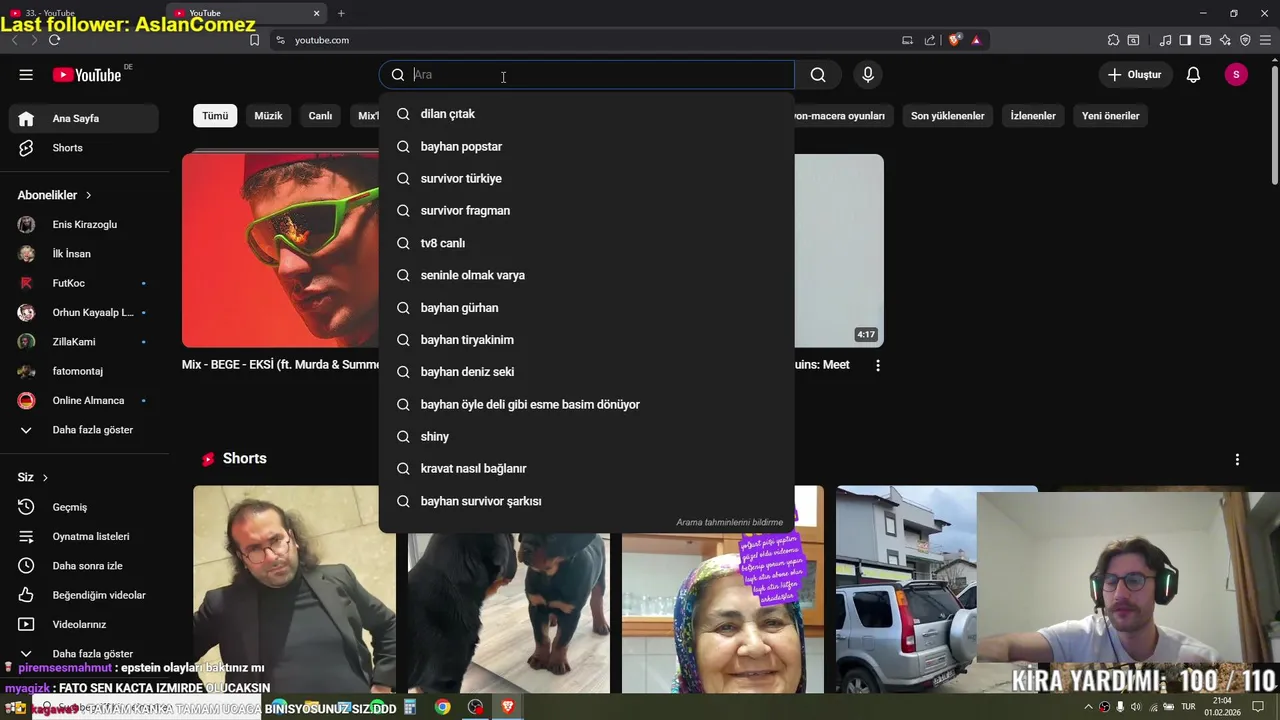Choose suggestion kravat nasıl bağlanır
Image resolution: width=1280 pixels, height=720 pixels.
point(586,469)
